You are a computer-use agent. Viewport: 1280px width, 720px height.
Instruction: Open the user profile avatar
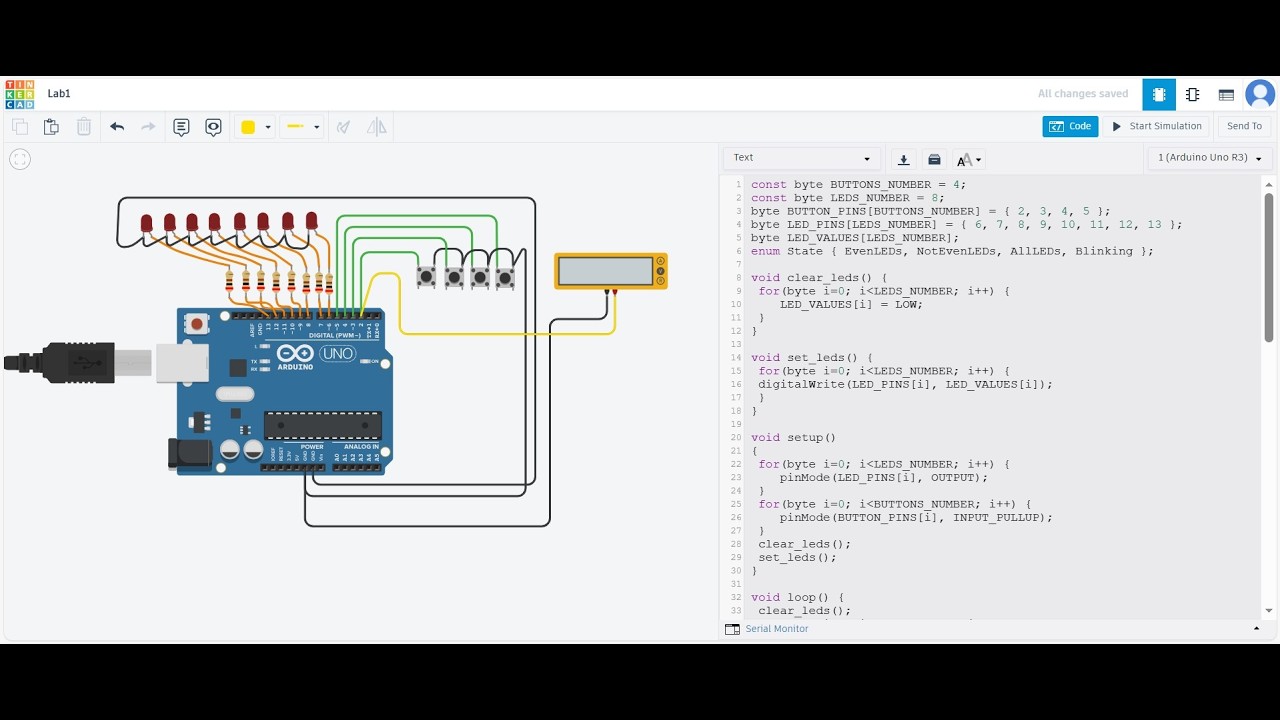click(x=1260, y=94)
